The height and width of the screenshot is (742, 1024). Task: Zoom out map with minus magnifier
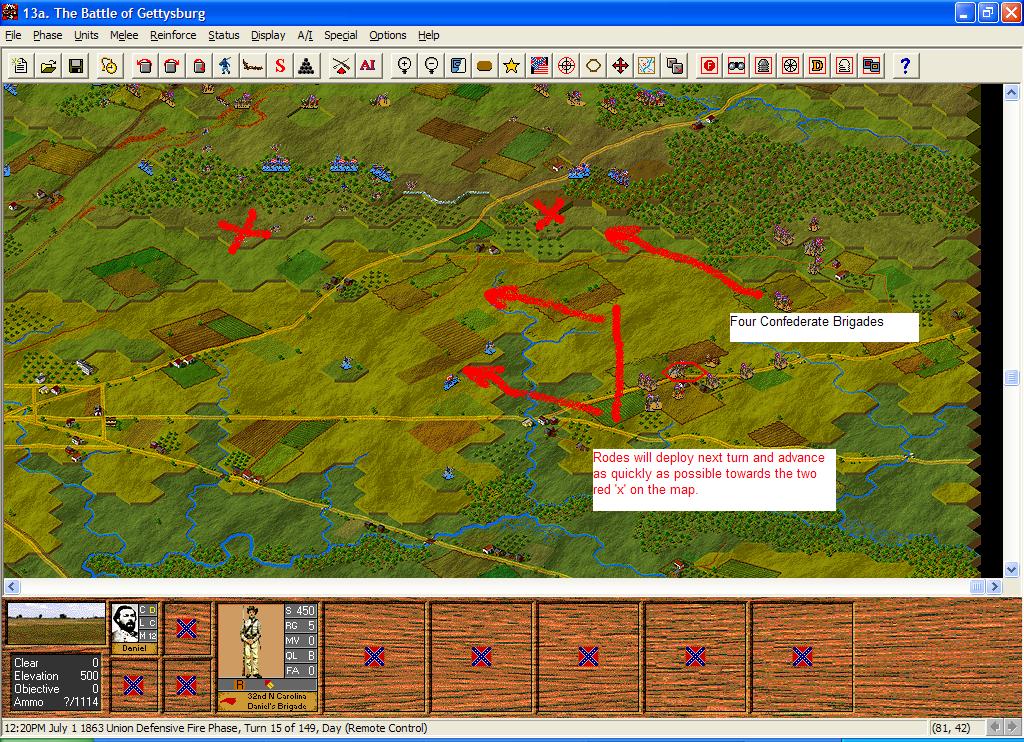pyautogui.click(x=431, y=66)
